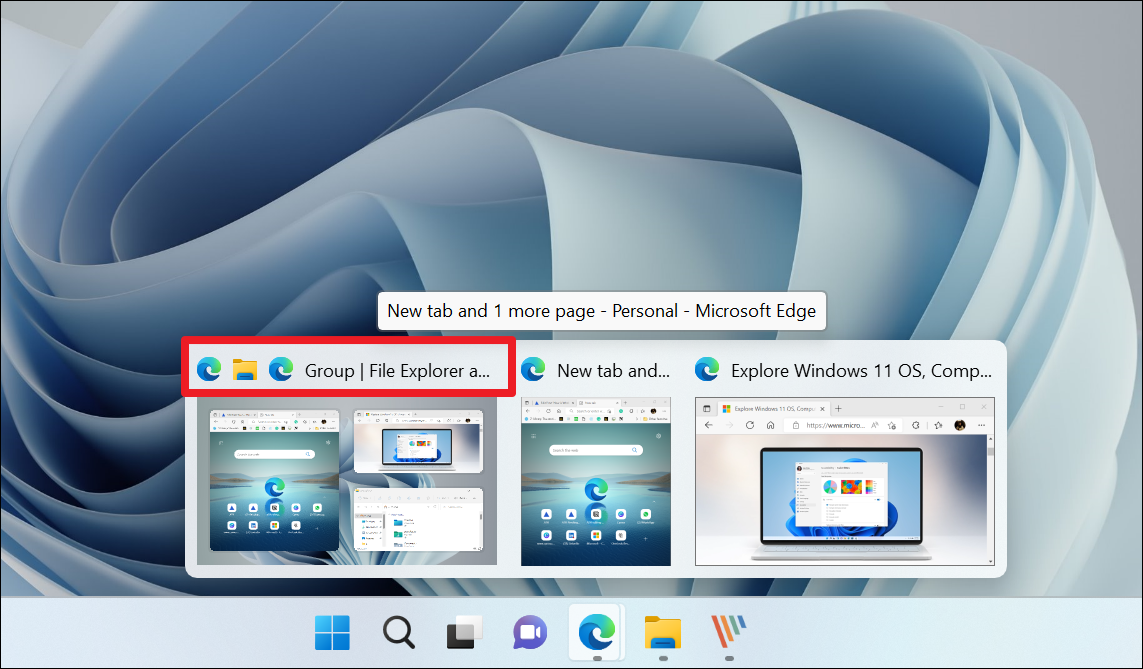1143x669 pixels.
Task: Click the folder icon in the Group preview header
Action: (245, 370)
